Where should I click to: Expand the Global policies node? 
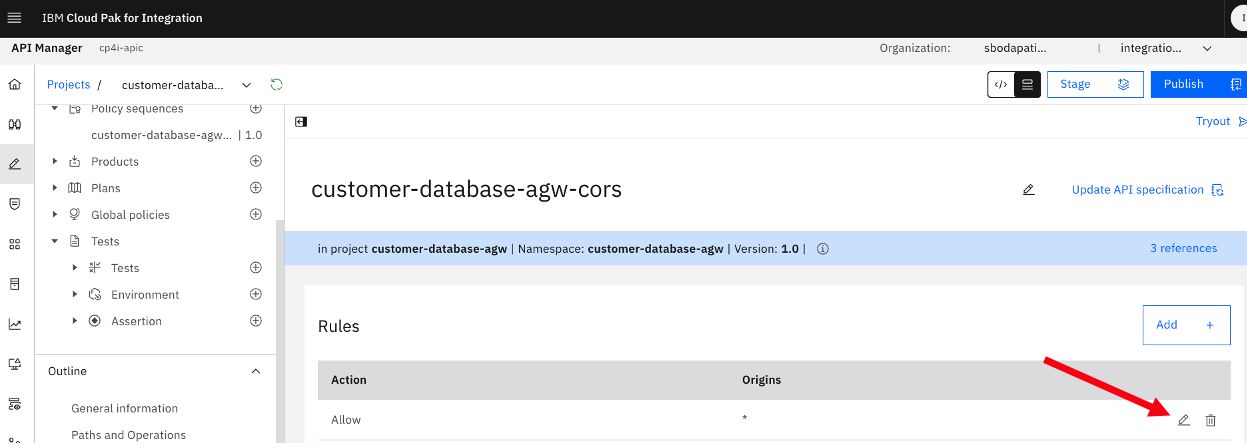(55, 215)
